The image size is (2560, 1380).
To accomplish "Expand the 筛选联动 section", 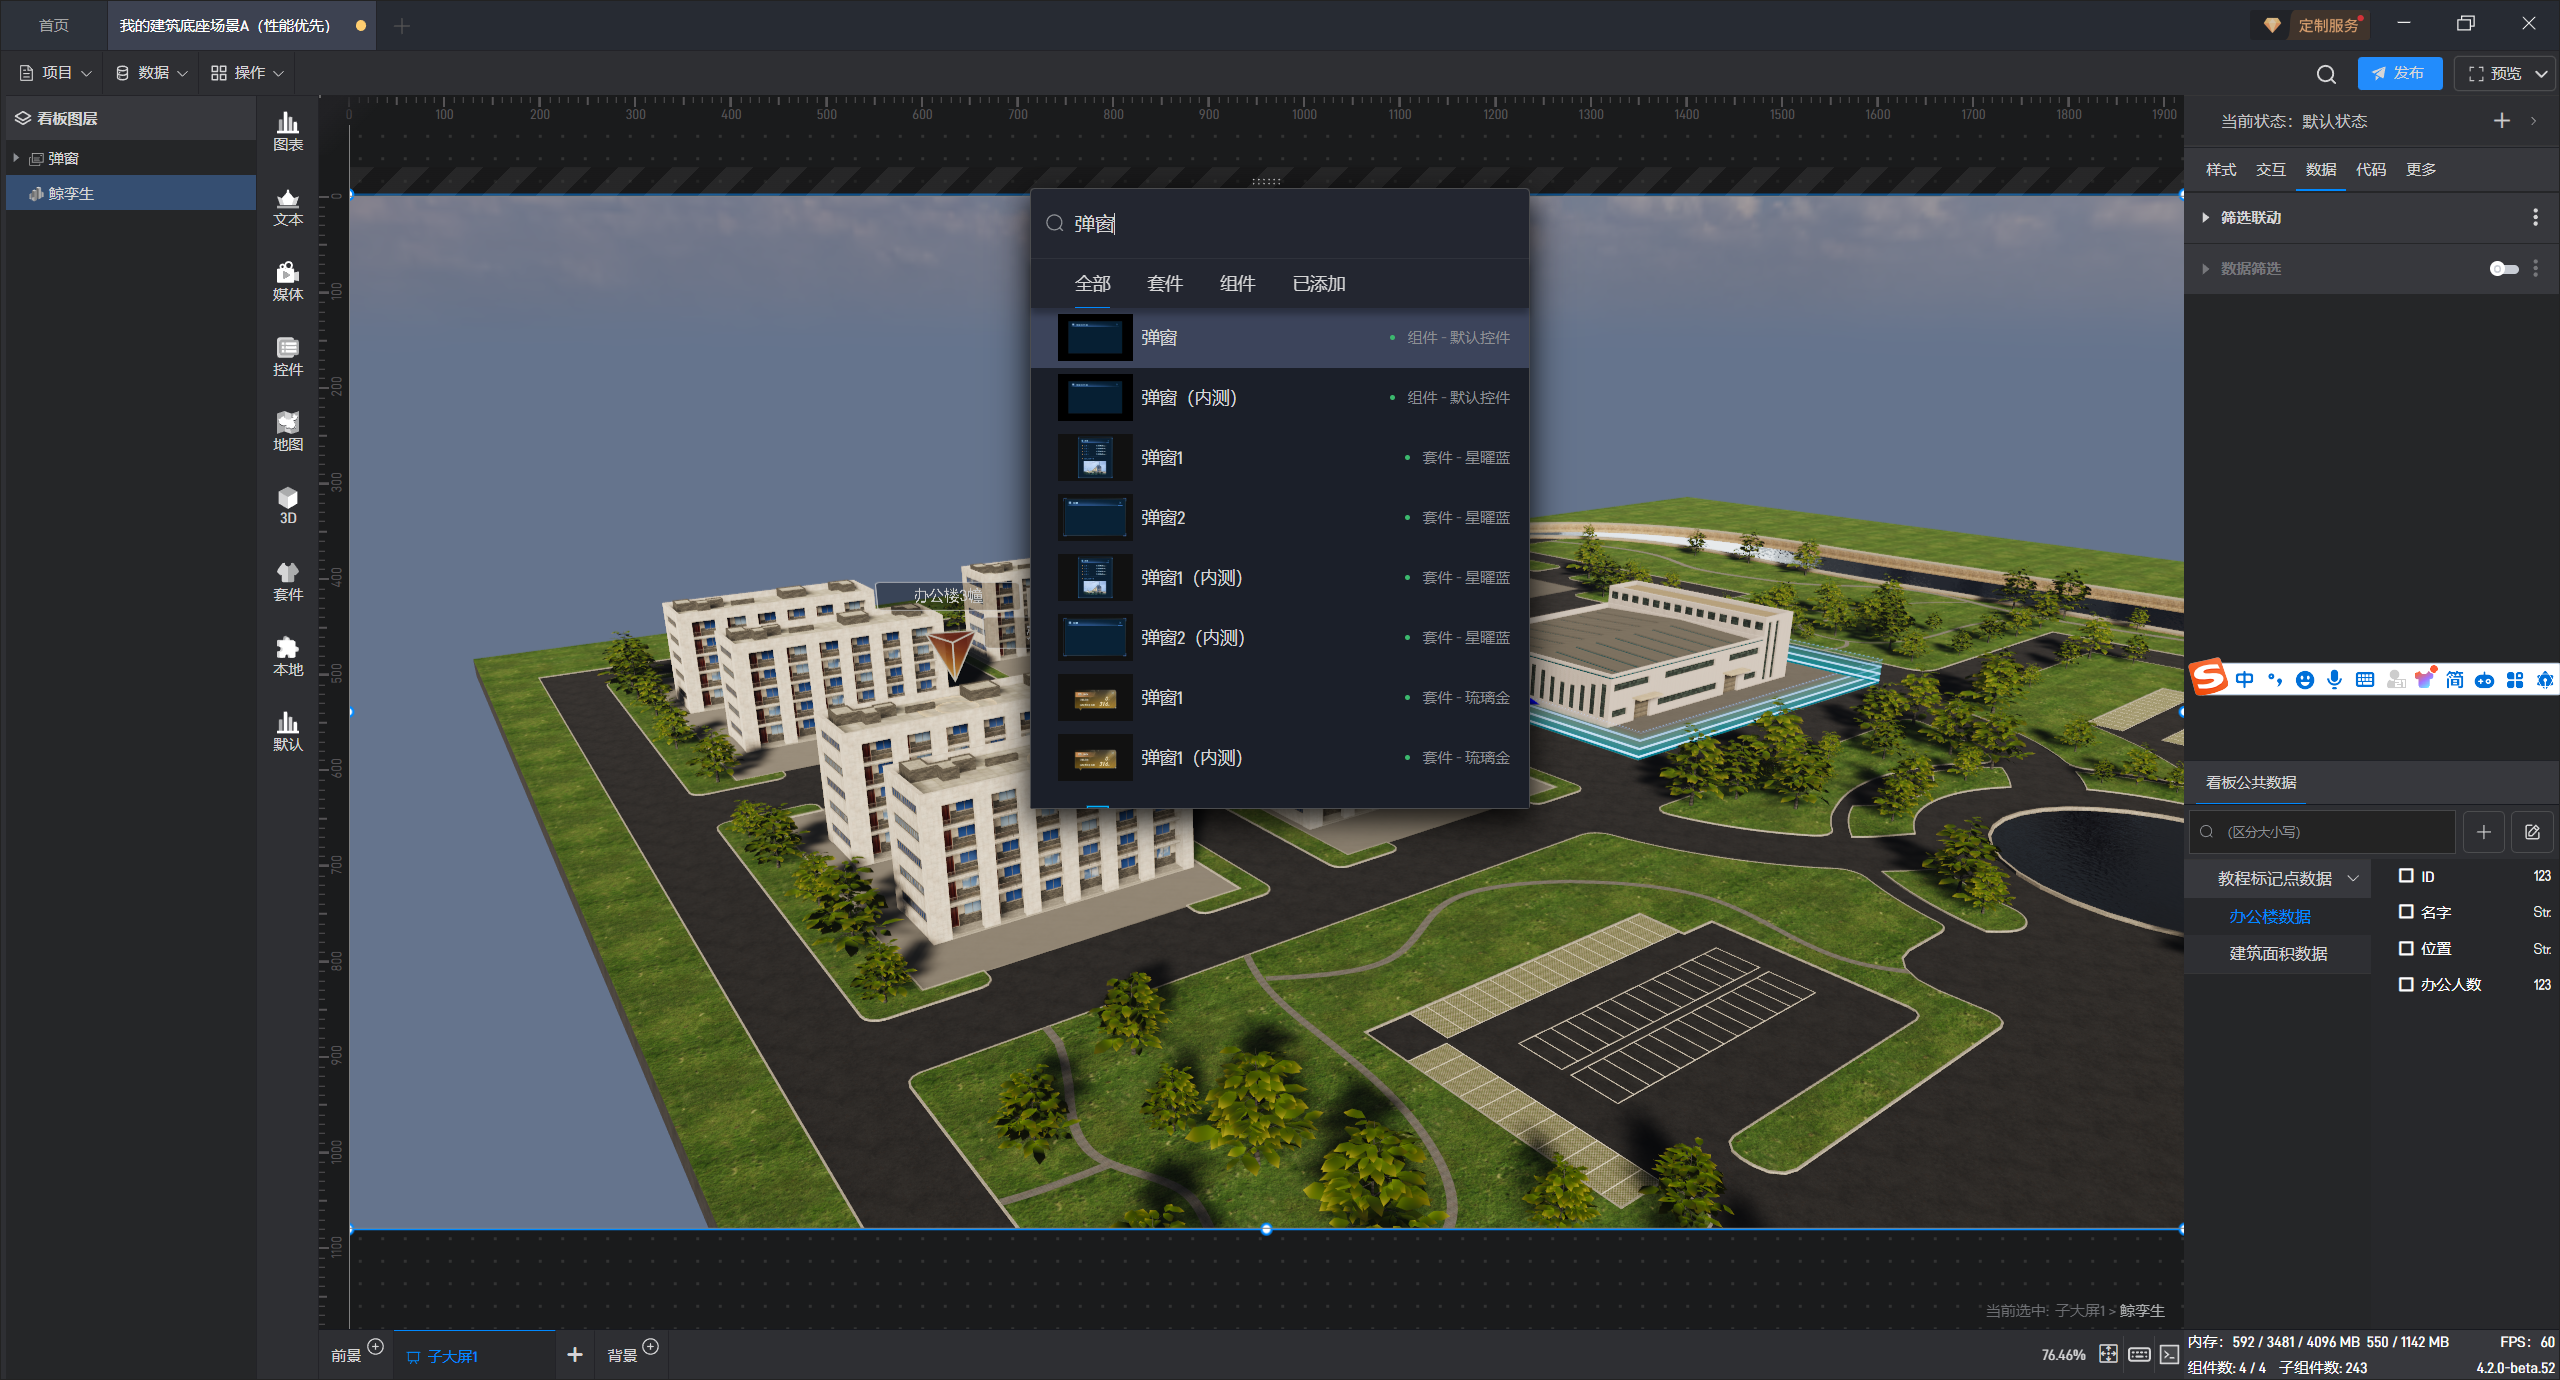I will pyautogui.click(x=2206, y=217).
